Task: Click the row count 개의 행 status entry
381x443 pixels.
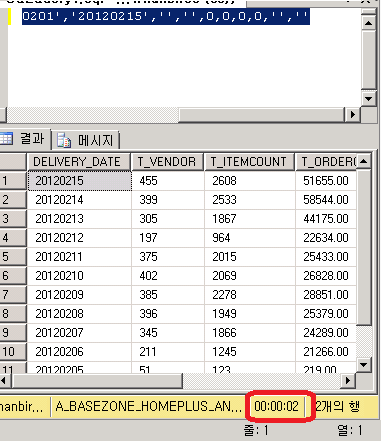Action: [338, 406]
